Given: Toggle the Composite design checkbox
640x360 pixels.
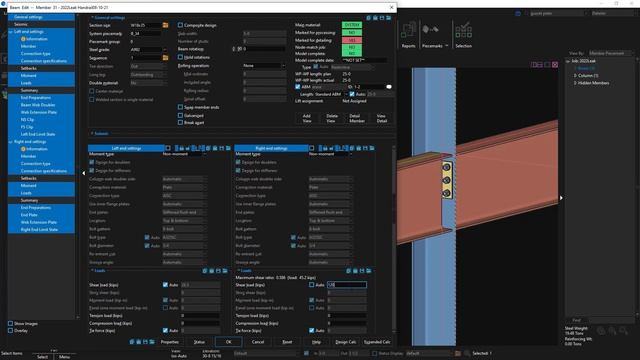Looking at the screenshot, I should click(x=180, y=25).
